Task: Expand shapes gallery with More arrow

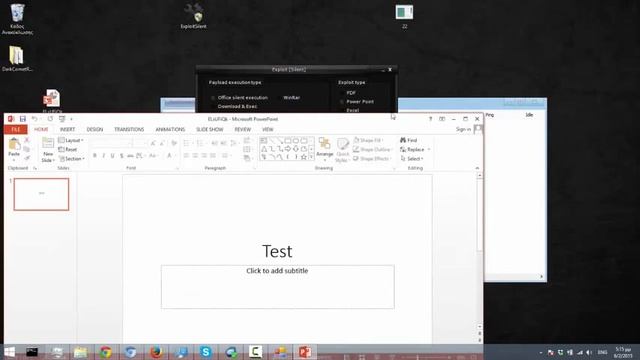Action: click(311, 157)
